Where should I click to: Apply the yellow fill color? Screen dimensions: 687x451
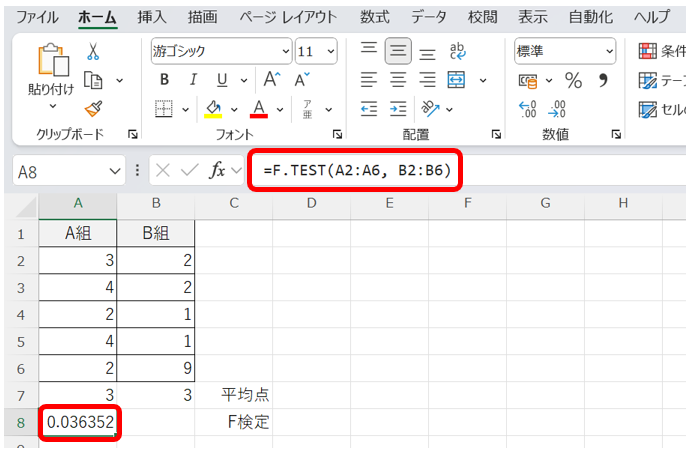[213, 109]
